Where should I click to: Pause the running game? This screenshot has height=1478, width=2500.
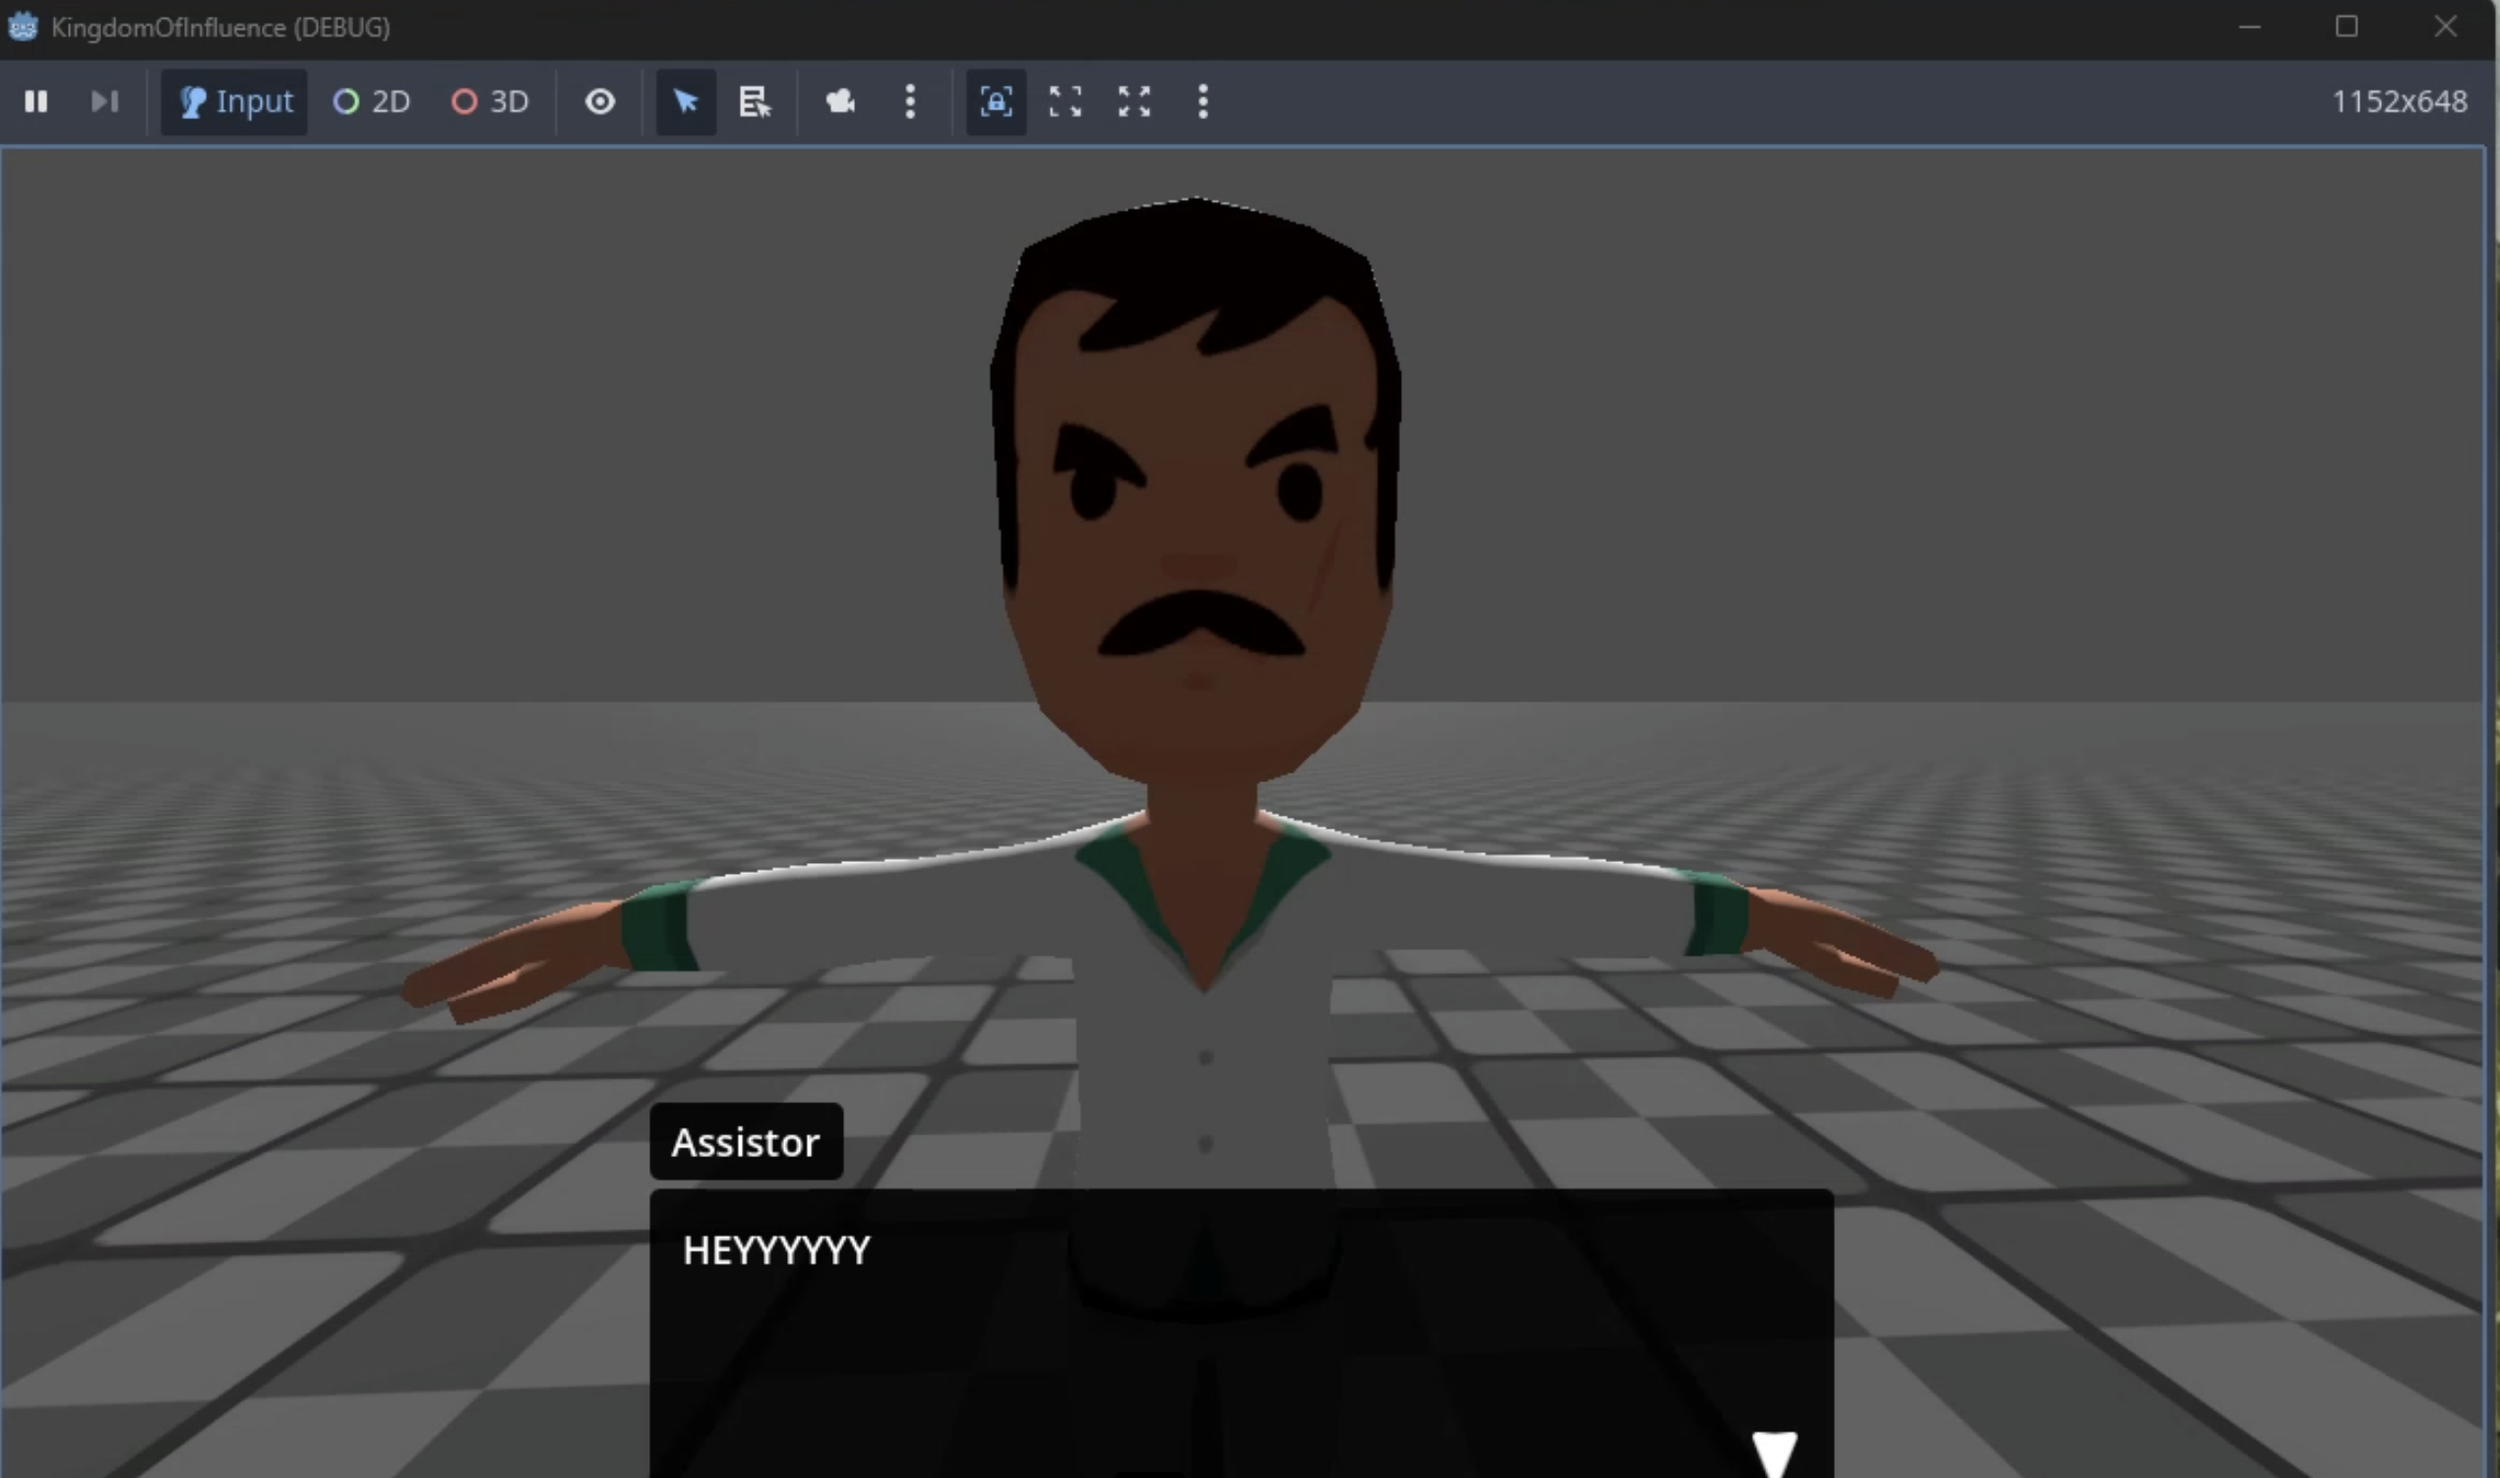pyautogui.click(x=37, y=101)
